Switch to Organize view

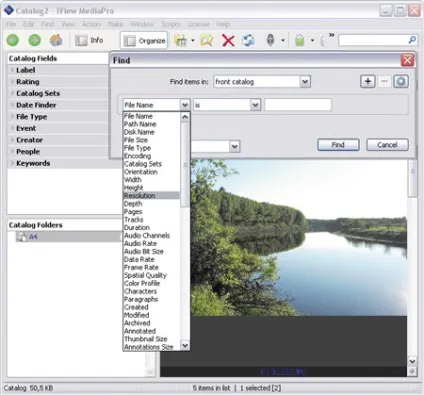point(144,41)
